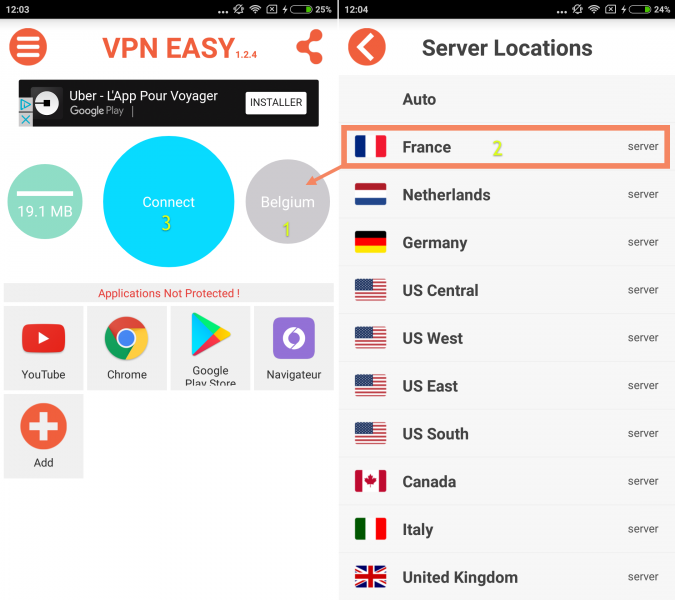Tap the AdChoices triangle icon
Viewport: 675px width, 600px height.
point(26,105)
